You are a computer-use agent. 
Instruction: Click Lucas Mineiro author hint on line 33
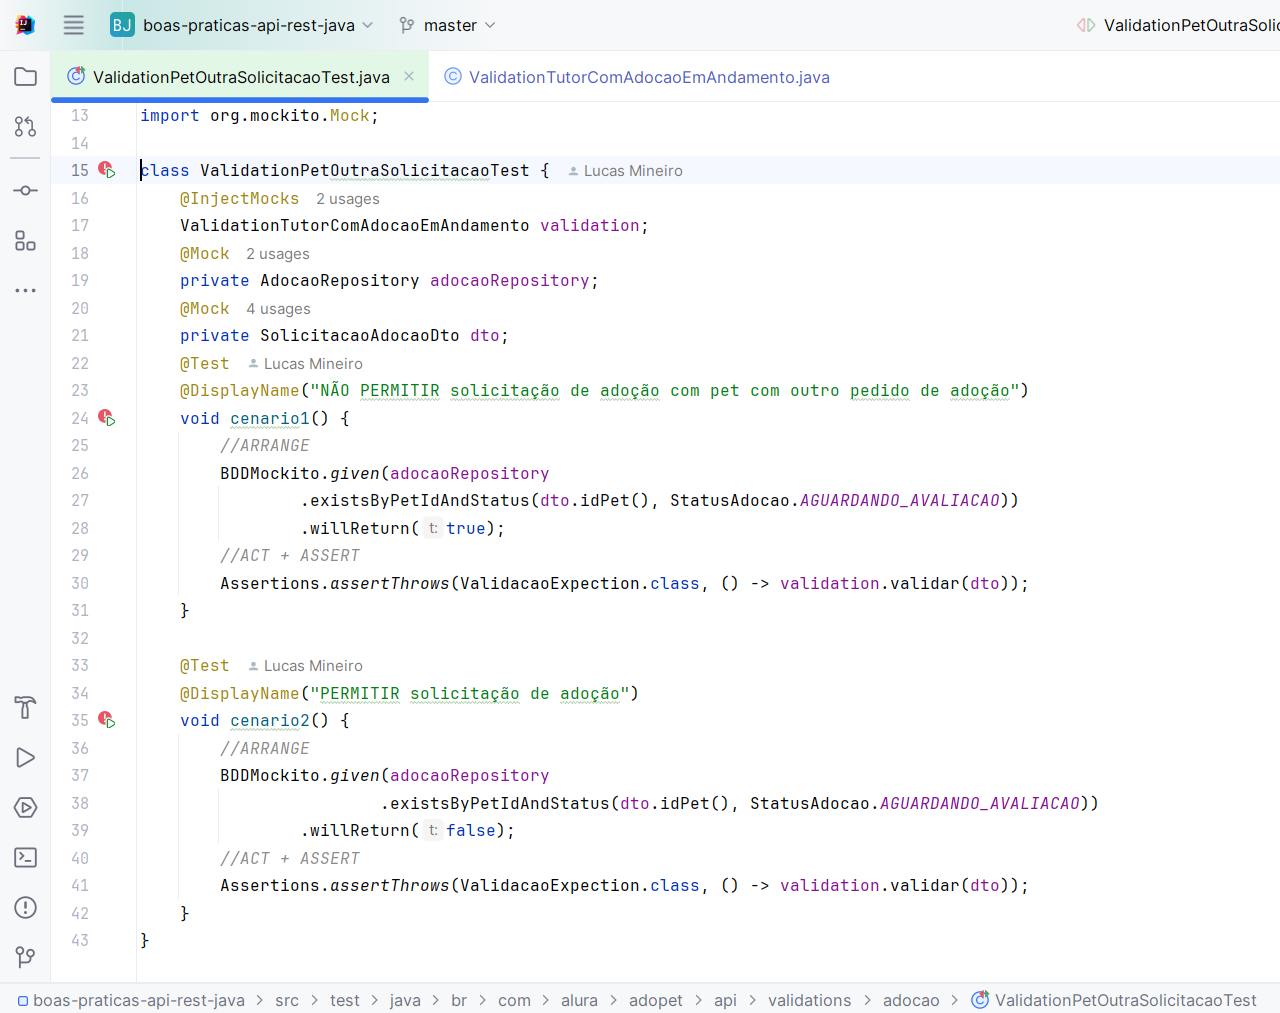coord(305,666)
